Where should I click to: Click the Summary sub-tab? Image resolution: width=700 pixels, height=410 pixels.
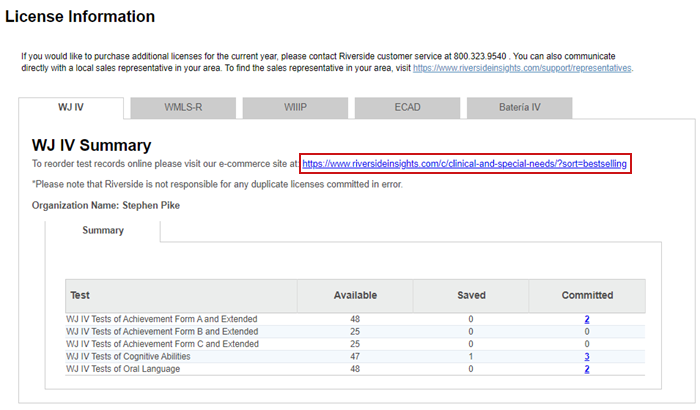tap(103, 230)
